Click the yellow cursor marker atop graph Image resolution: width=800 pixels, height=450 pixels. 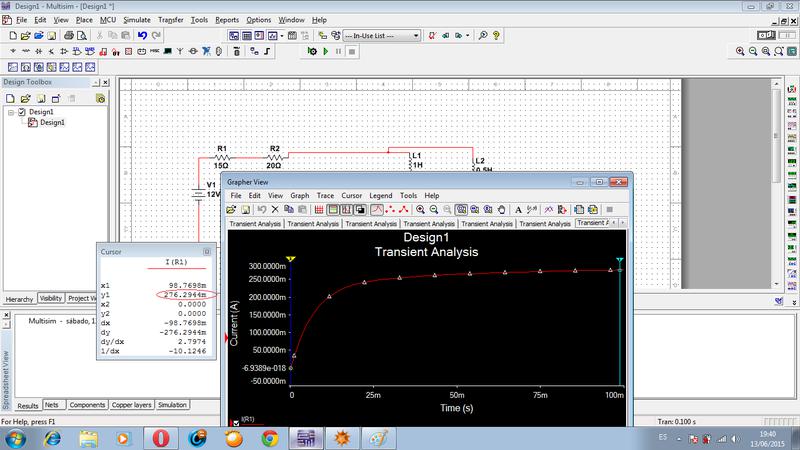(x=291, y=259)
